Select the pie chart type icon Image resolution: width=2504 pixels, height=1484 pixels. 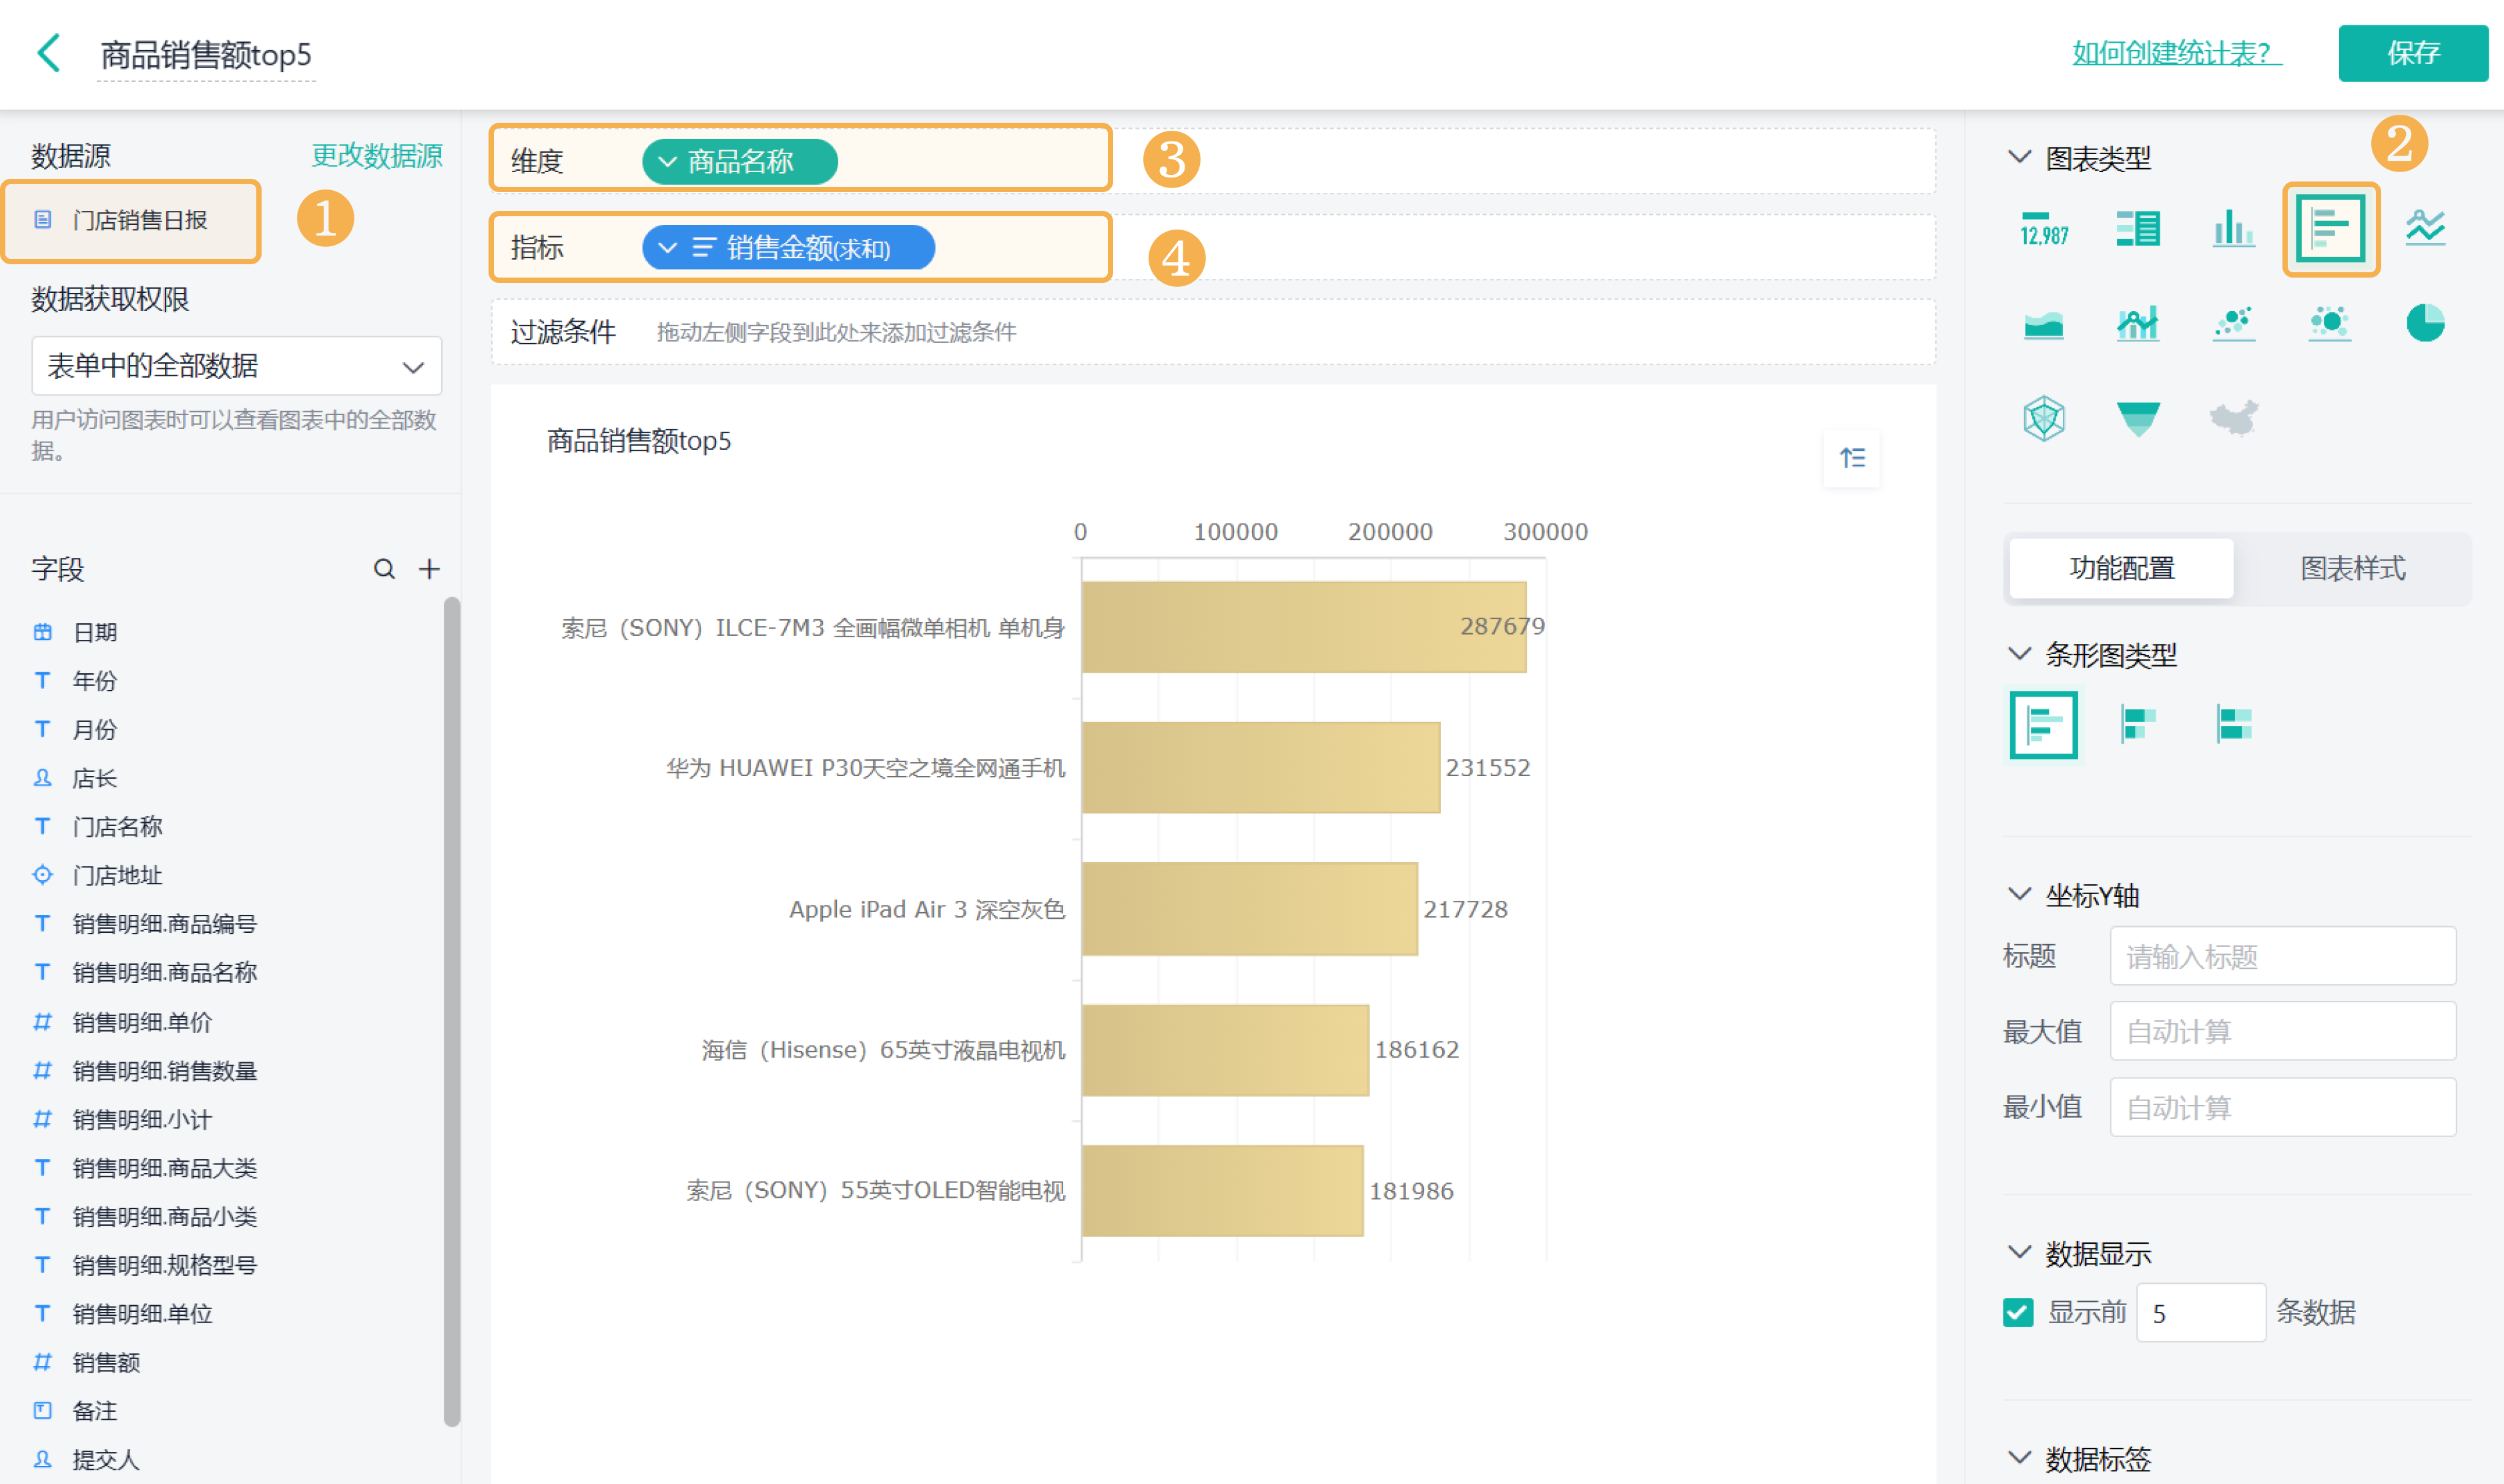click(x=2424, y=323)
